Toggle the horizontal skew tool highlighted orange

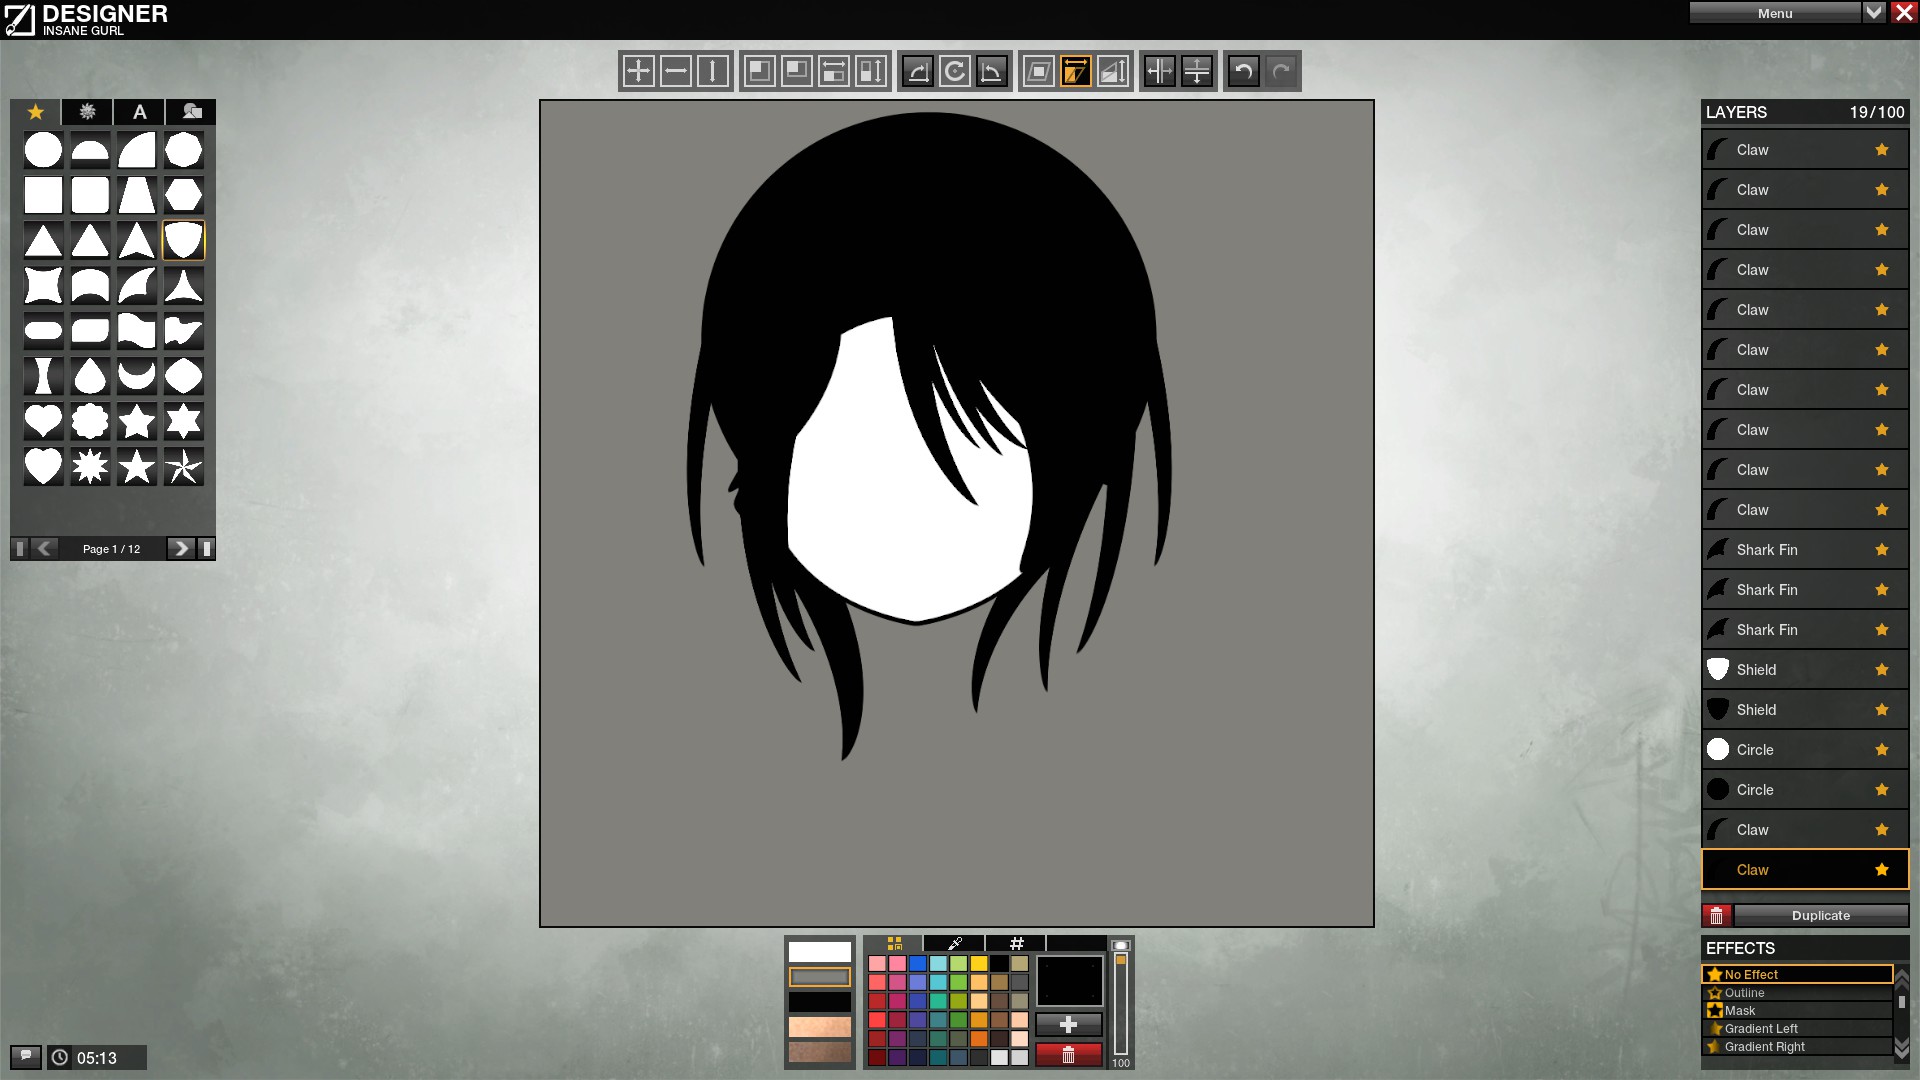click(1076, 71)
